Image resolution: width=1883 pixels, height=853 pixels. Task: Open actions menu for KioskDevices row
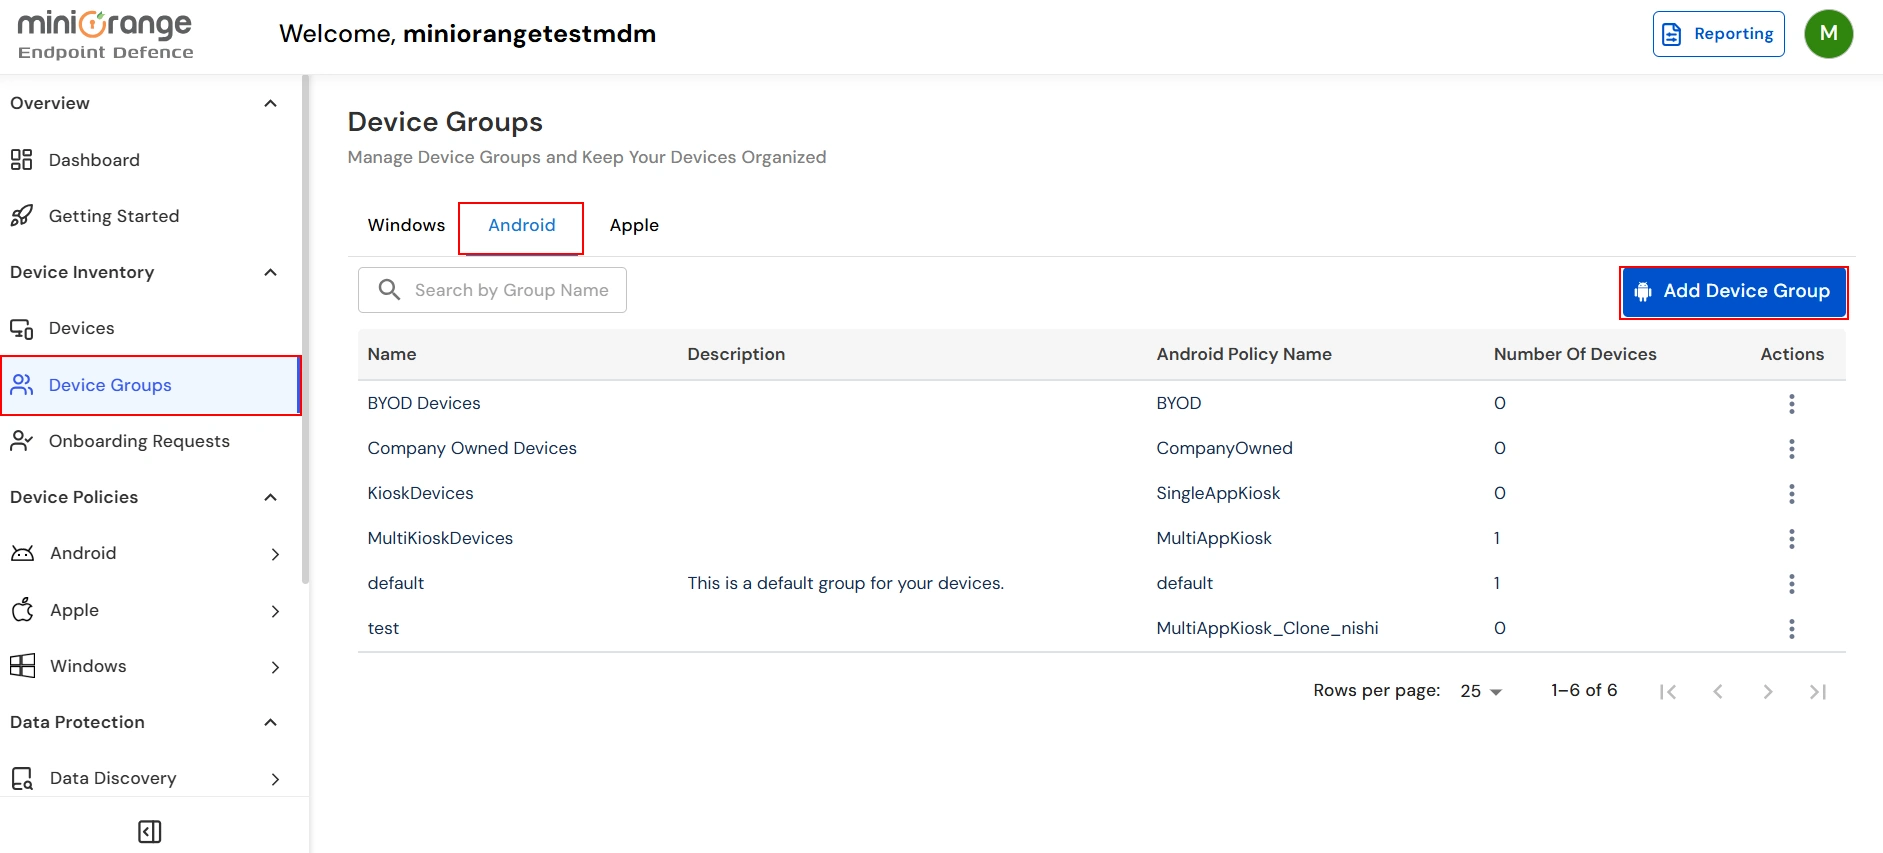(1791, 493)
